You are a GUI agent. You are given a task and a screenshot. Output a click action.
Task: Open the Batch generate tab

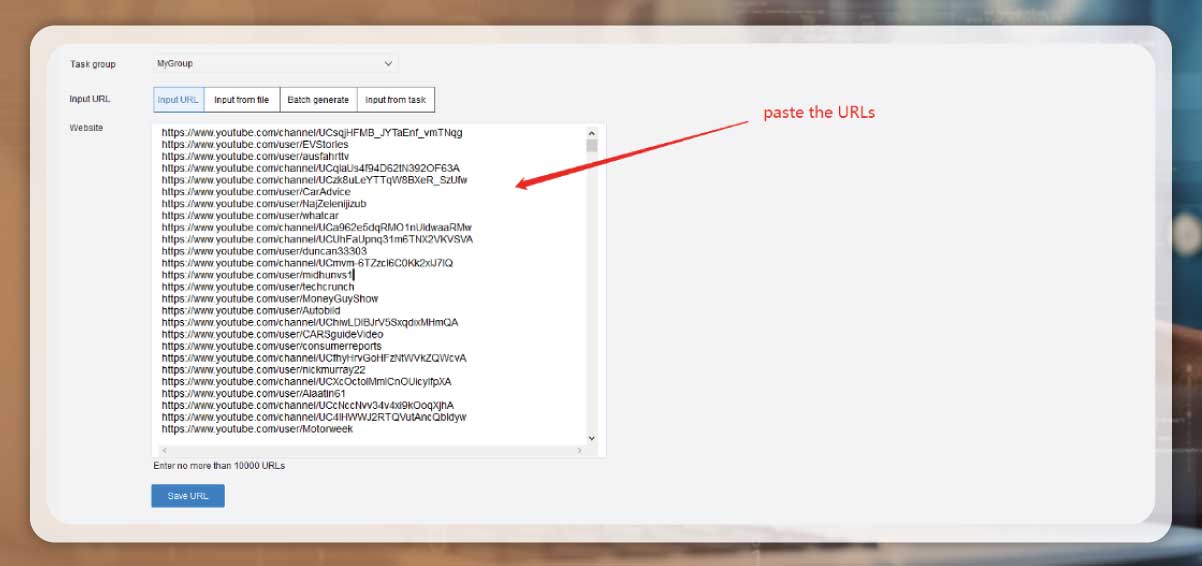[x=318, y=100]
